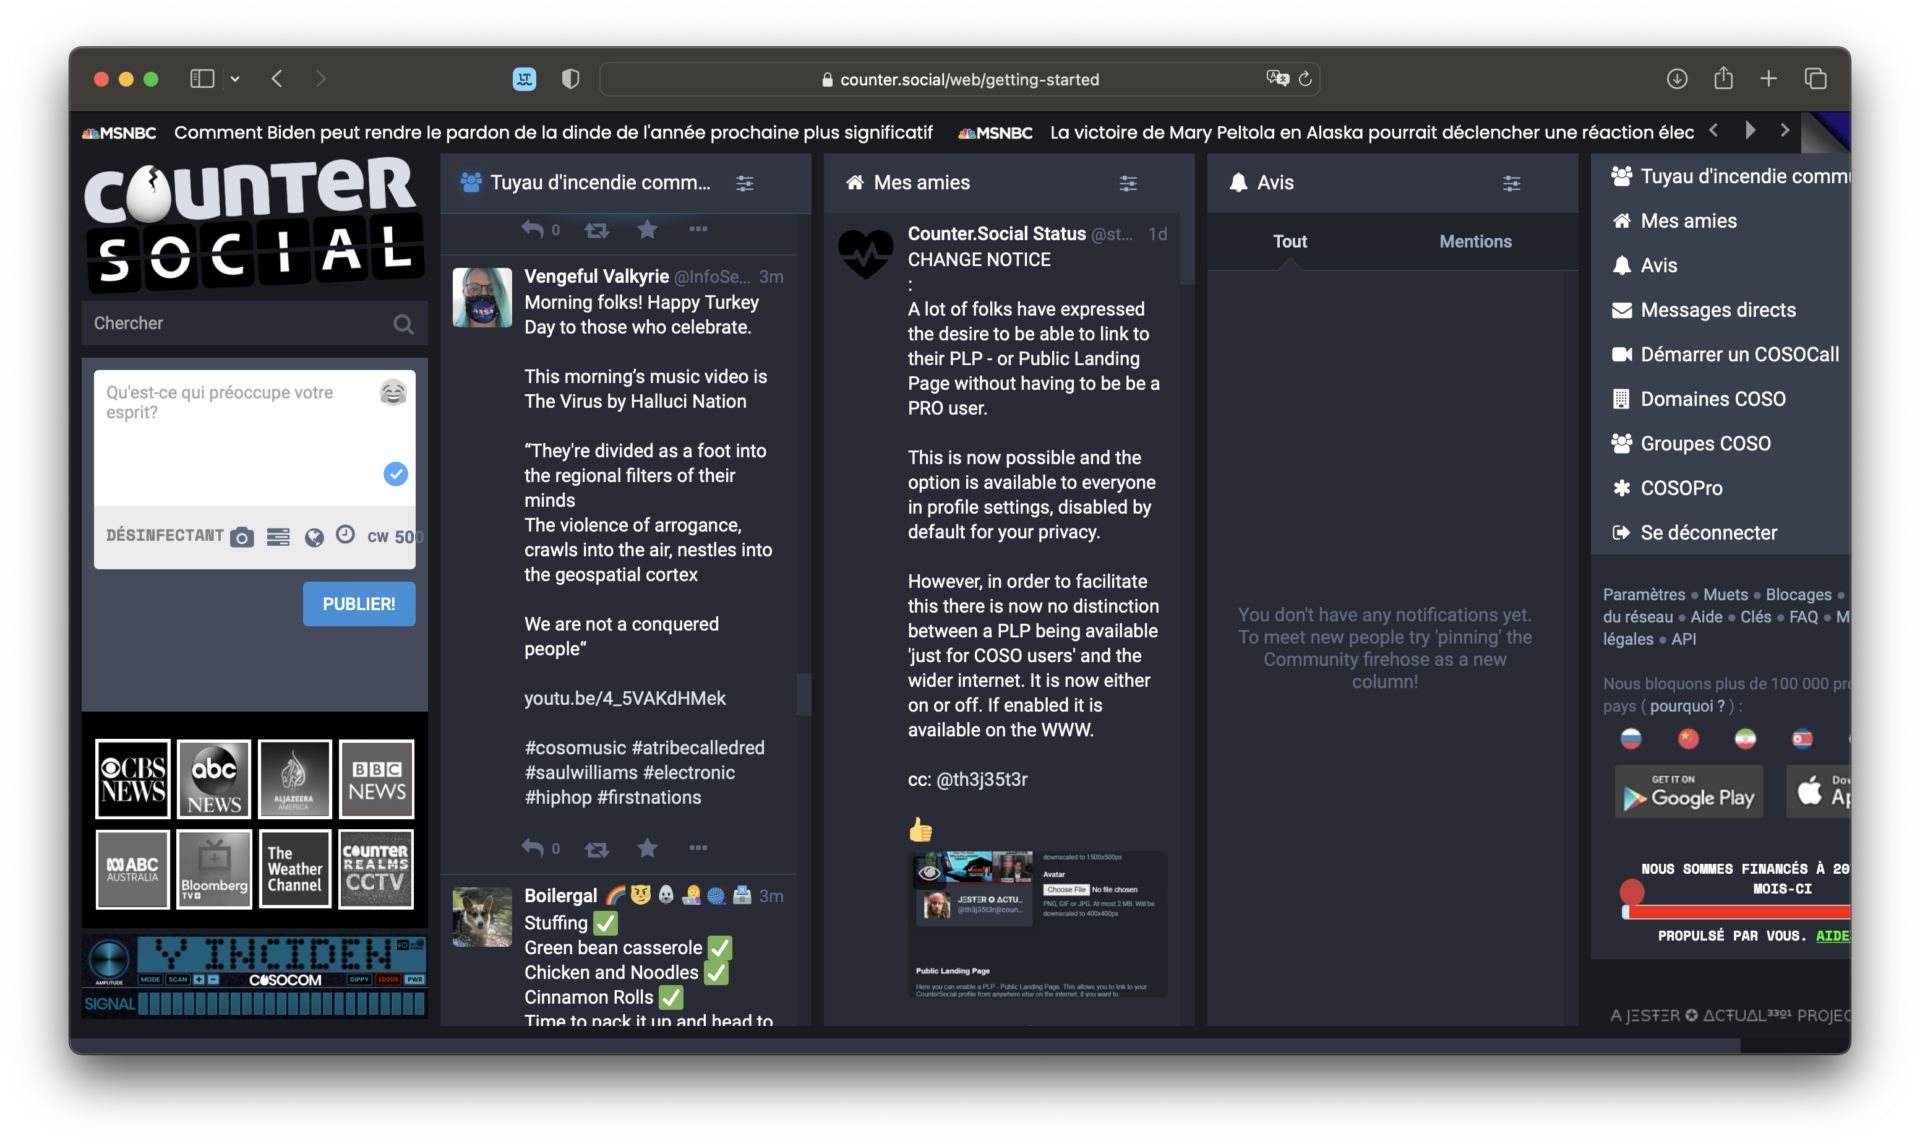The width and height of the screenshot is (1920, 1146).
Task: Reply to the topmost firehose post
Action: click(x=533, y=229)
